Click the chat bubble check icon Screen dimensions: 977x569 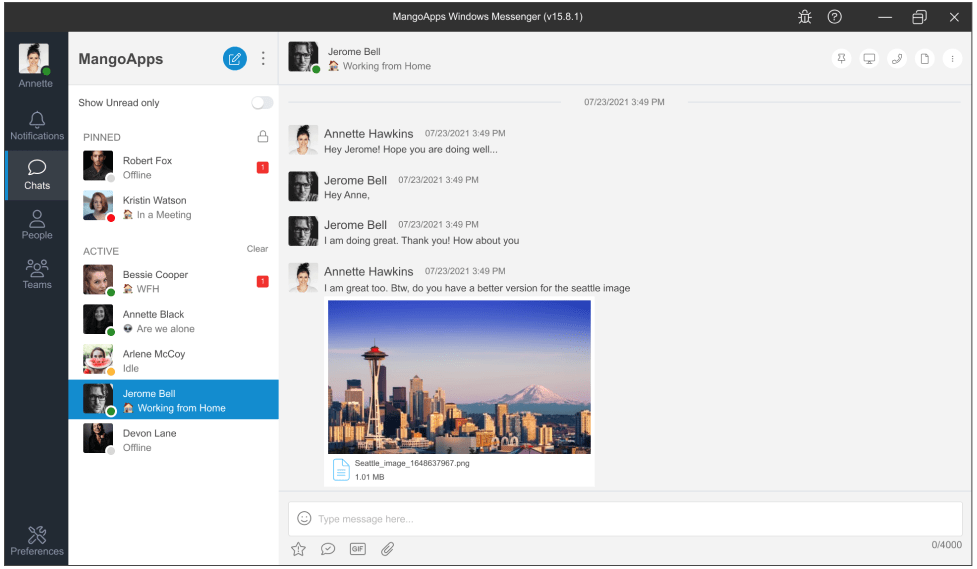pyautogui.click(x=328, y=549)
